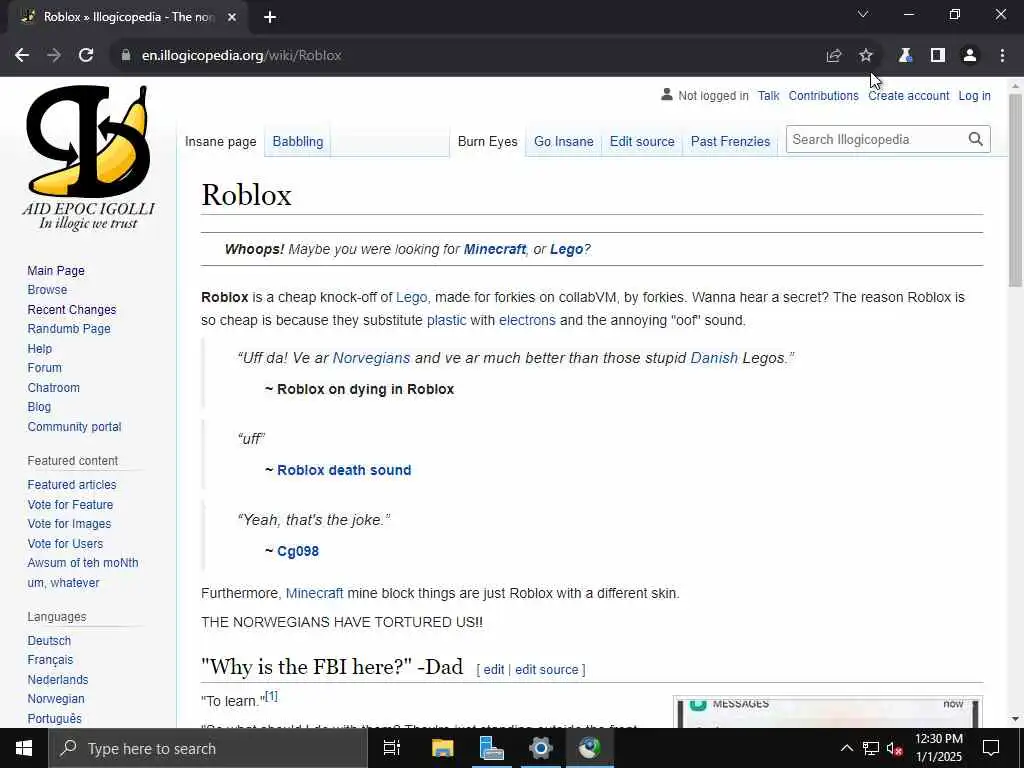1024x768 pixels.
Task: Open the Edit source tab
Action: 642,142
